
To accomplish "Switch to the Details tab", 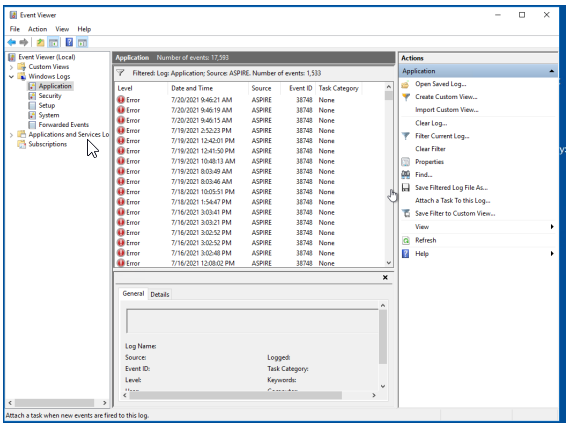I will 160,295.
